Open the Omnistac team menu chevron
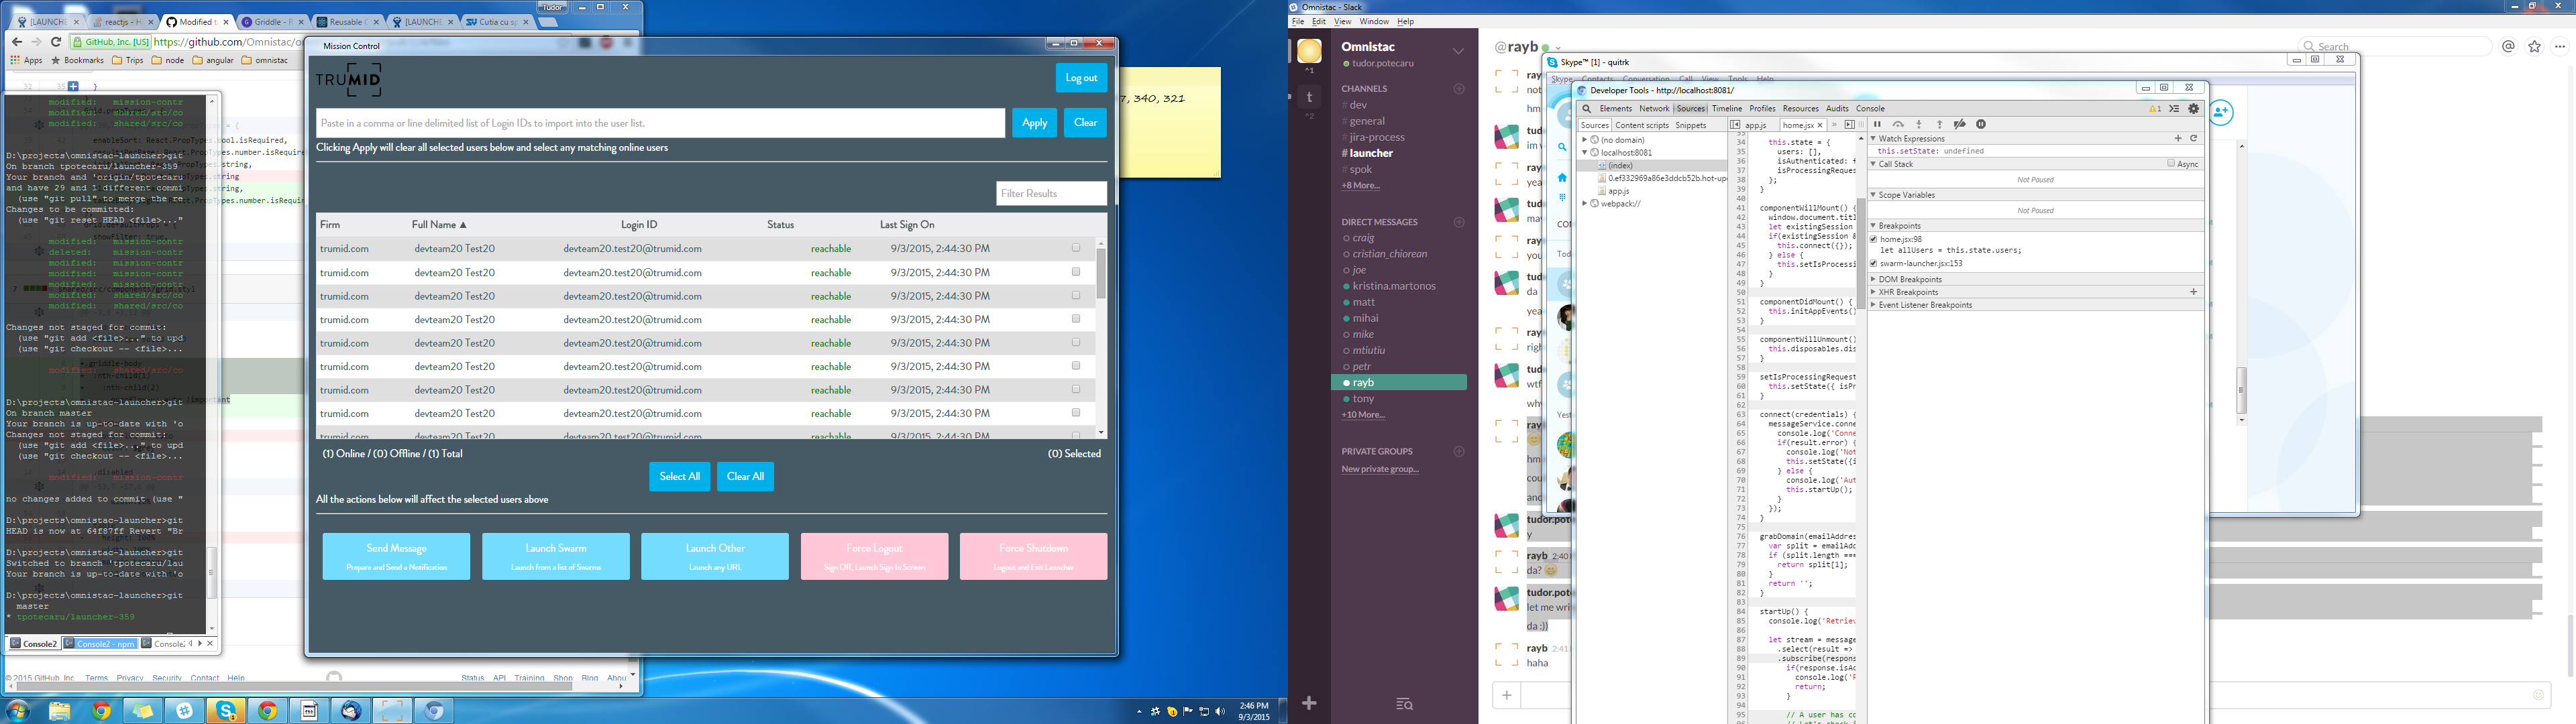 point(1458,50)
